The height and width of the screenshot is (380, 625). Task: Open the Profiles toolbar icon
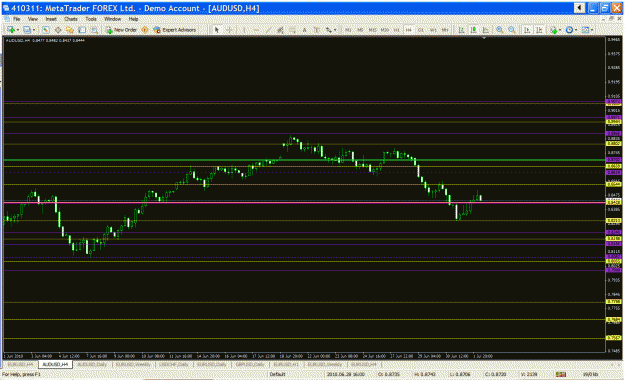tap(27, 30)
